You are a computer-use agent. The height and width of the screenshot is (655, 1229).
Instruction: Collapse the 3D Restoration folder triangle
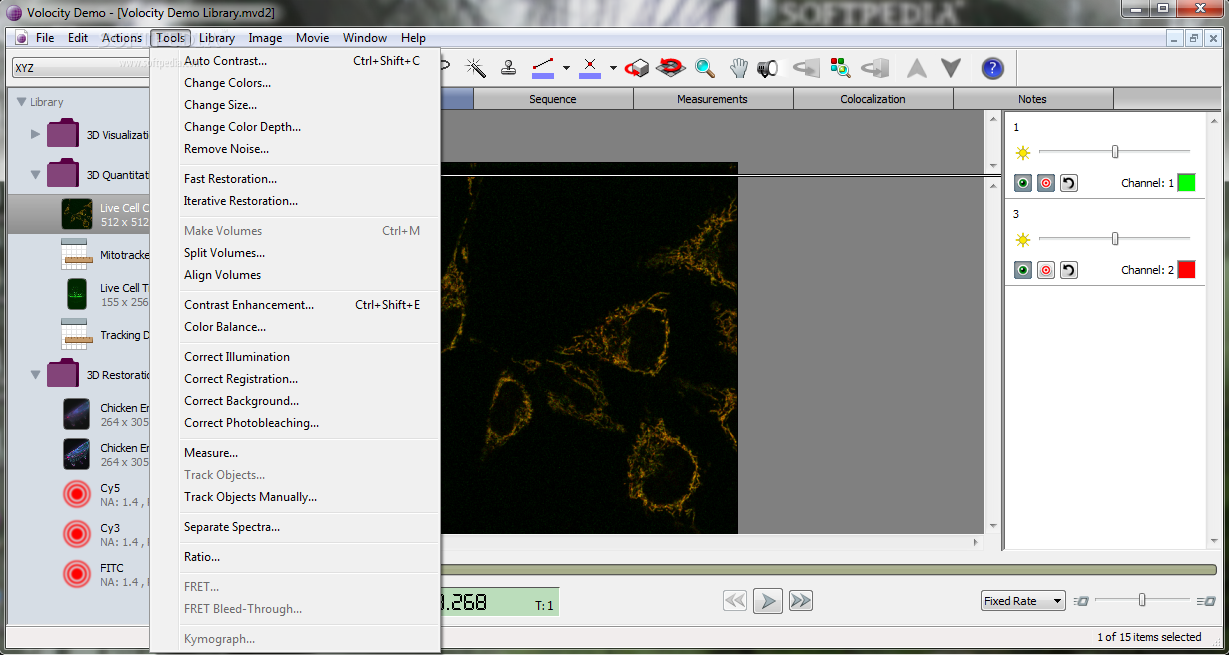click(36, 375)
